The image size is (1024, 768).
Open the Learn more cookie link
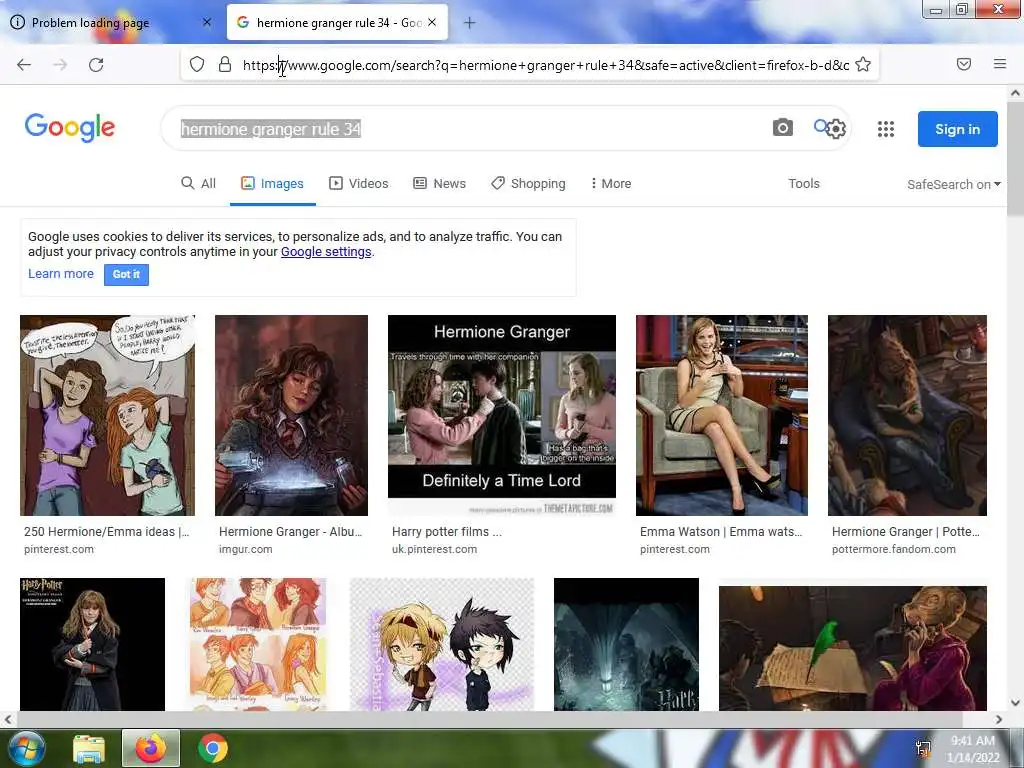(61, 274)
